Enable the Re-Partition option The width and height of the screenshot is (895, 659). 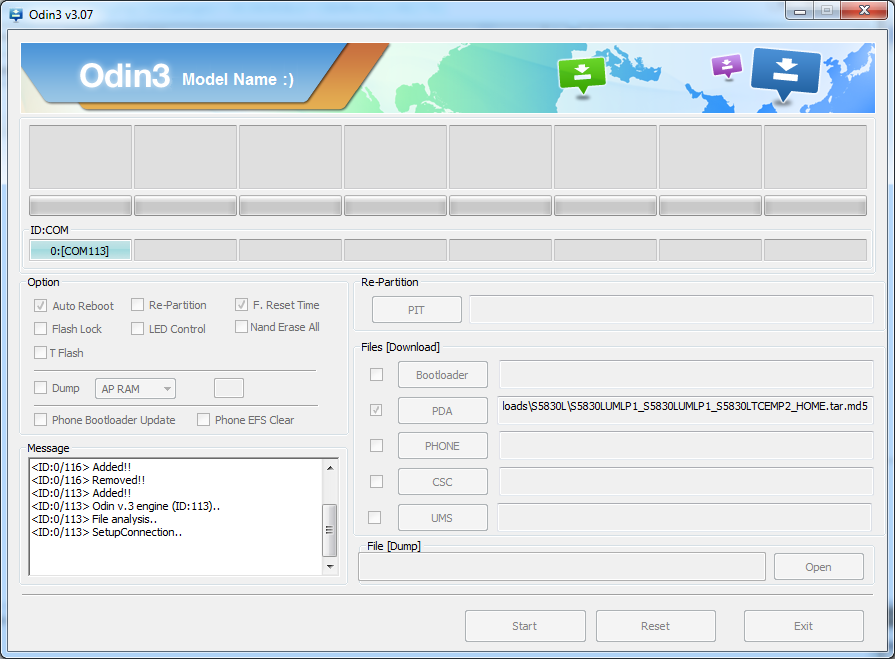click(x=138, y=305)
